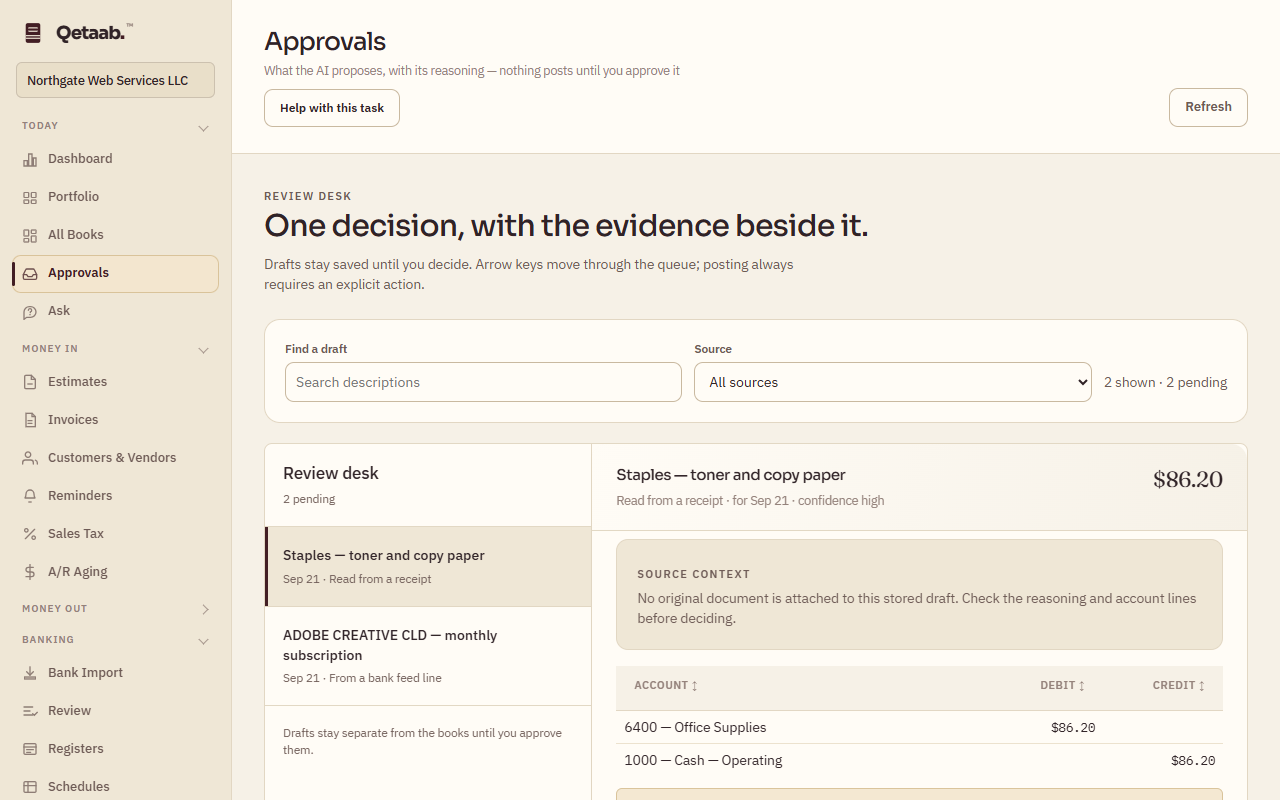This screenshot has width=1280, height=800.
Task: Click the SOURCE CONTEXT heading
Action: [x=693, y=574]
